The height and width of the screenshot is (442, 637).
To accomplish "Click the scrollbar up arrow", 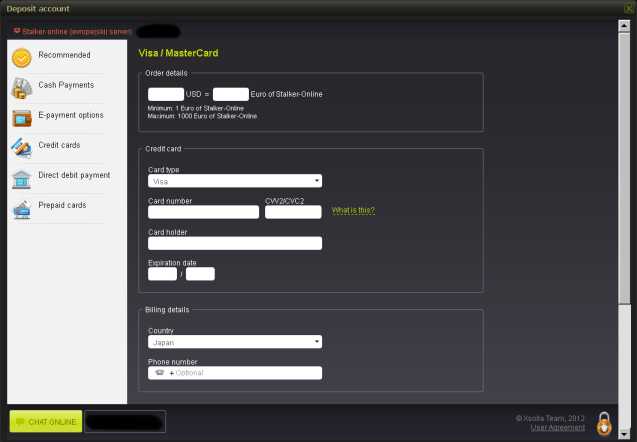I will tap(624, 26).
